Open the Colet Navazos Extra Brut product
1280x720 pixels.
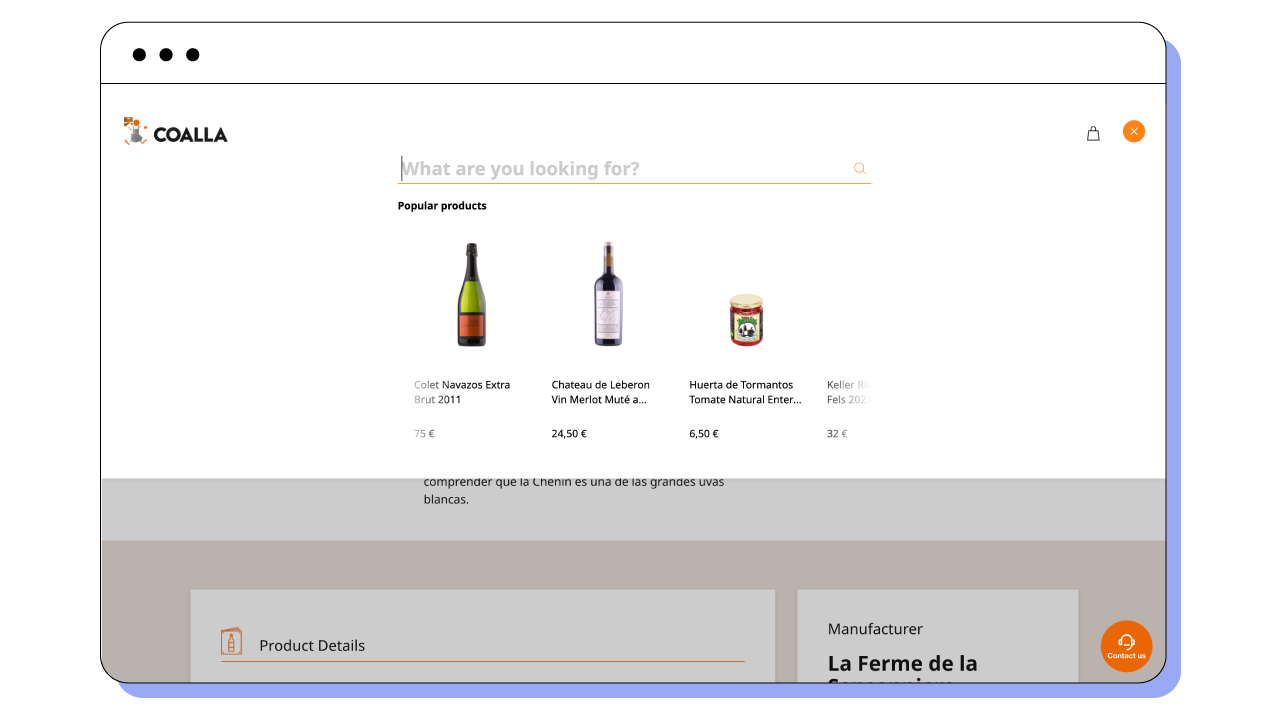[462, 392]
